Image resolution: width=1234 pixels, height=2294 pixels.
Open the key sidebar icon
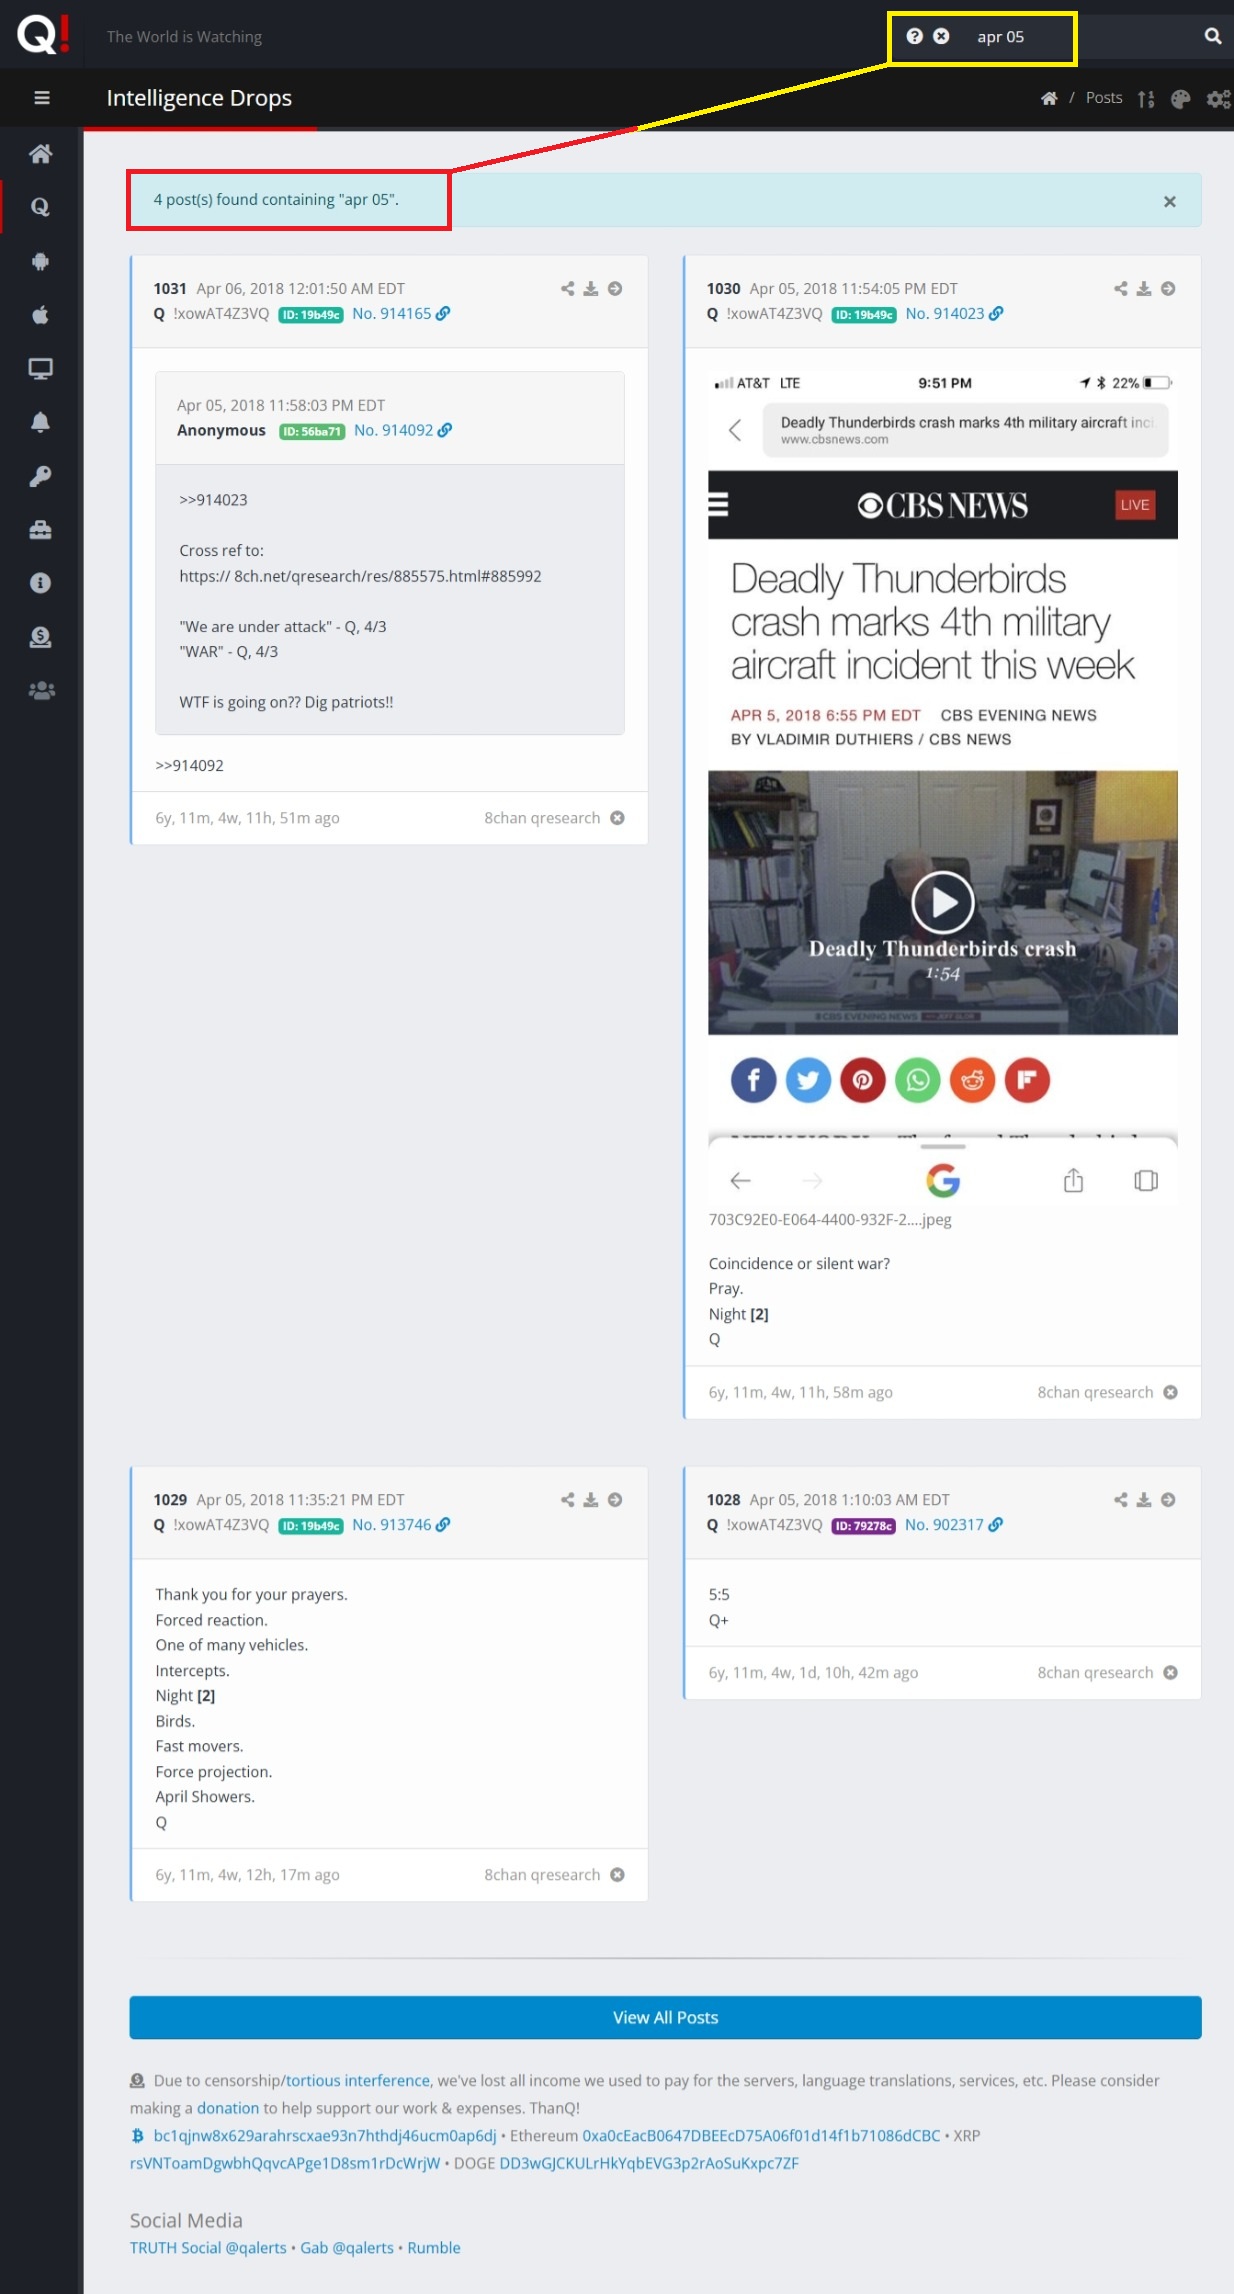point(41,476)
